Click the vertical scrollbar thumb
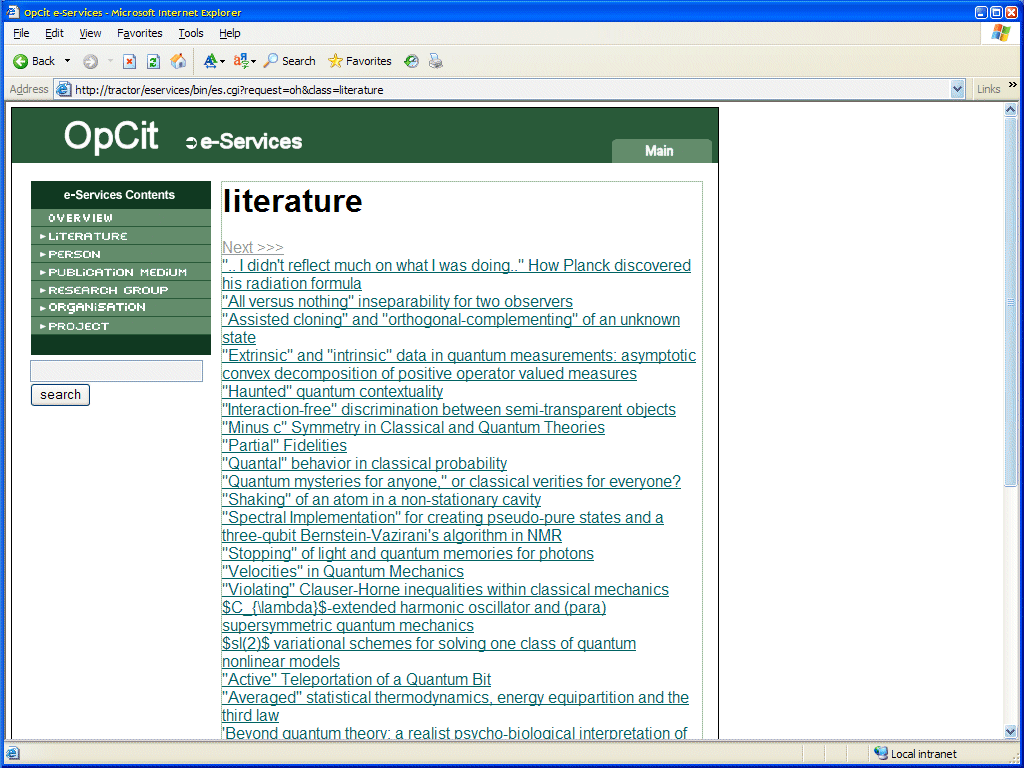1024x768 pixels. (x=1010, y=301)
